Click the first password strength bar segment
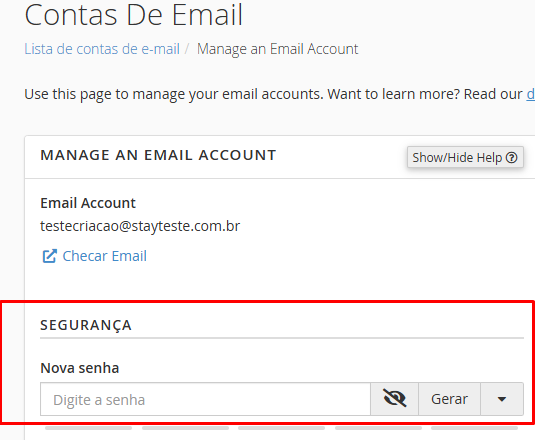The height and width of the screenshot is (440, 535). click(x=88, y=428)
